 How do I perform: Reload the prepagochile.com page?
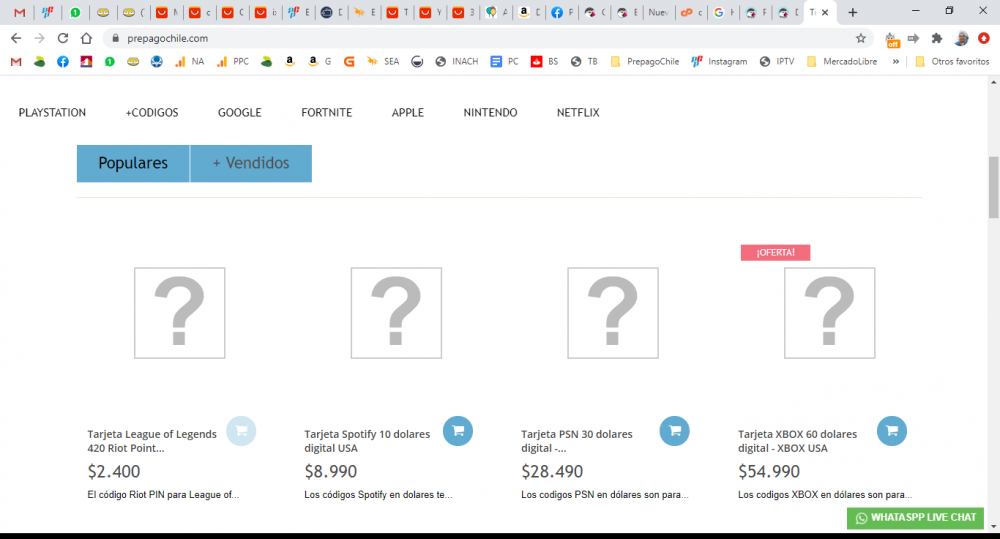point(62,38)
